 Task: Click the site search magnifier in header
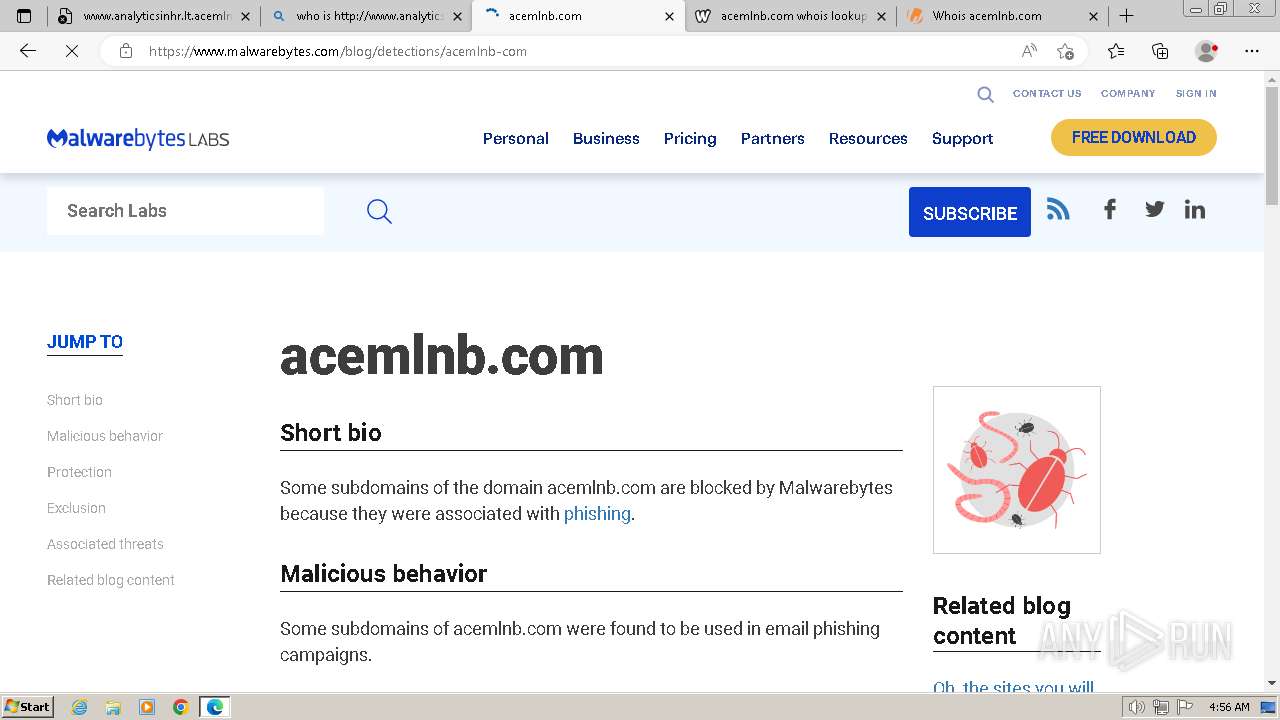(985, 94)
